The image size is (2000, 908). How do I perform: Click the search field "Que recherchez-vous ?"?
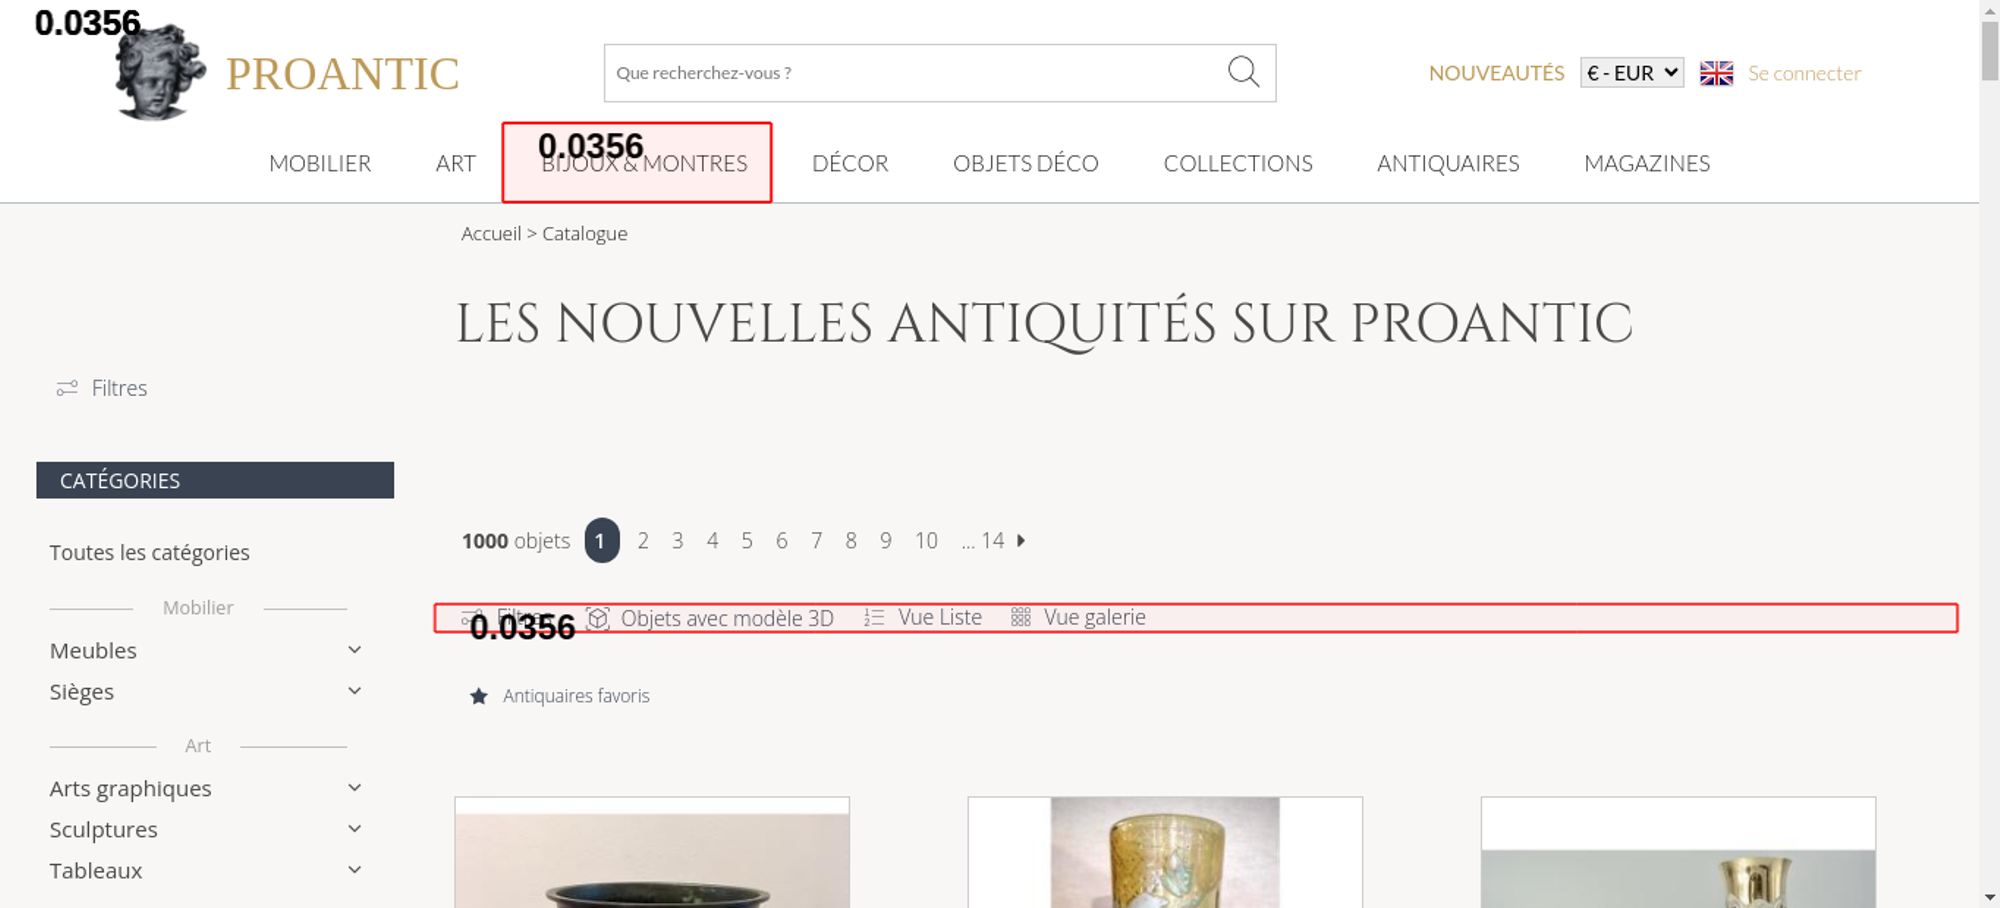pyautogui.click(x=910, y=73)
